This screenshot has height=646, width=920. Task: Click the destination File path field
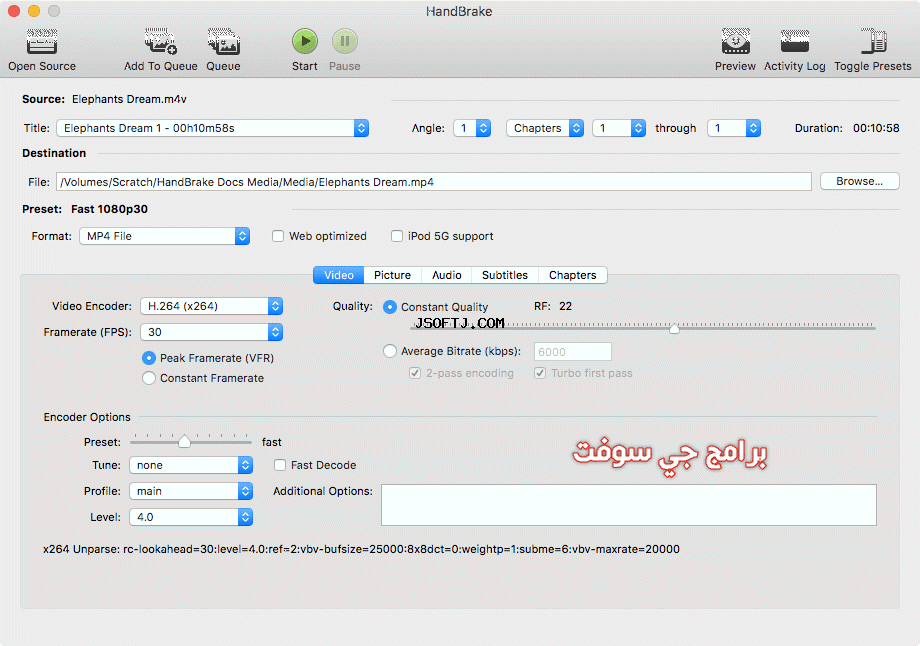click(434, 182)
